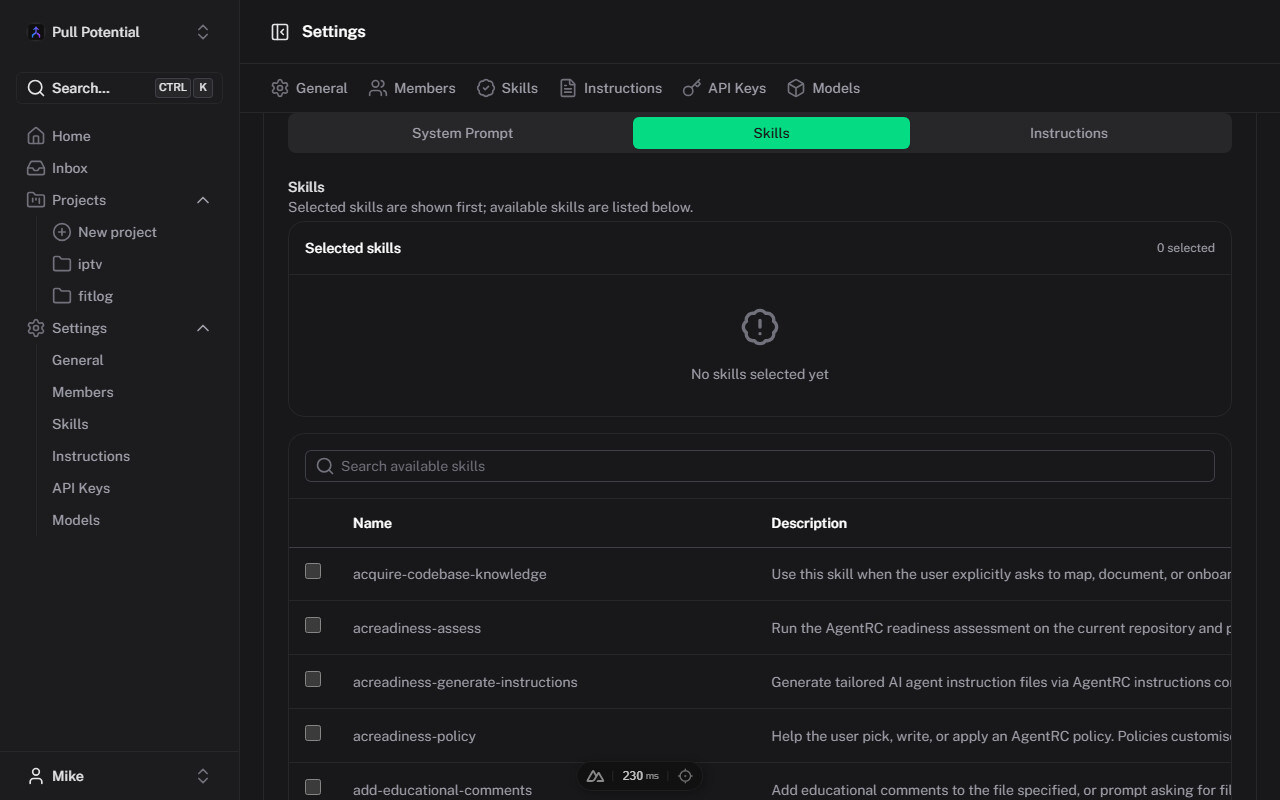Click the 0 selected counter

pos(1186,248)
